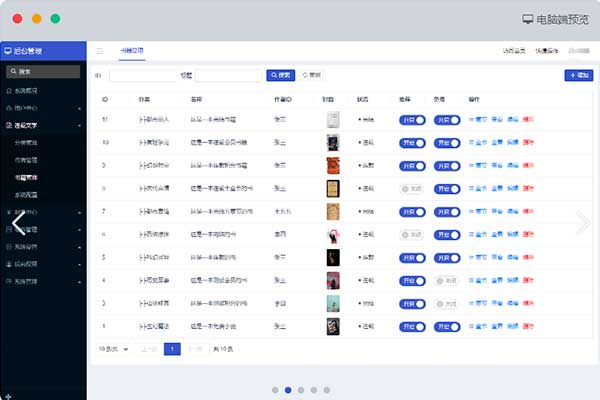Image resolution: width=600 pixels, height=400 pixels.
Task: Focus the ID filter input field
Action: point(143,75)
